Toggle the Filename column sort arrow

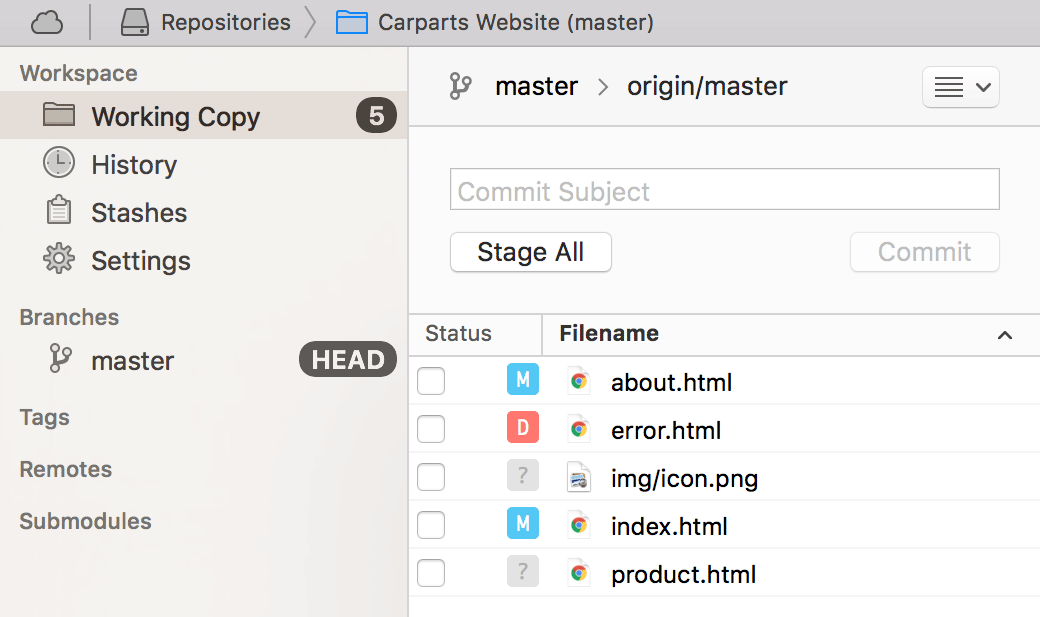point(1005,335)
